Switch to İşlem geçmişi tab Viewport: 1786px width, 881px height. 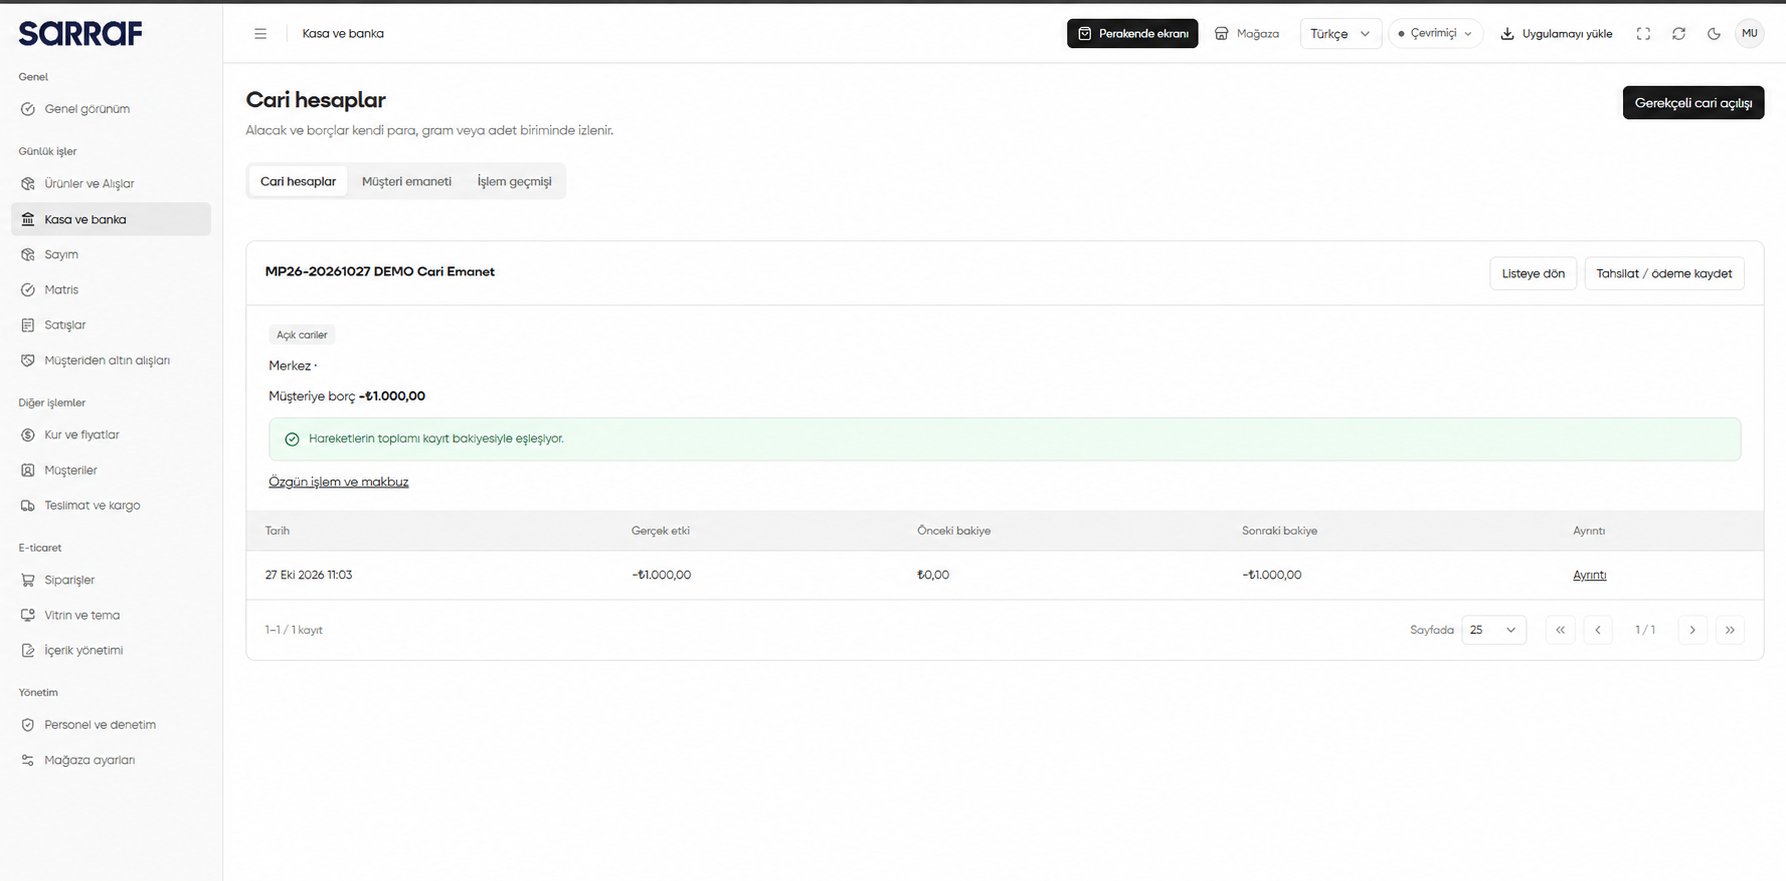click(514, 181)
